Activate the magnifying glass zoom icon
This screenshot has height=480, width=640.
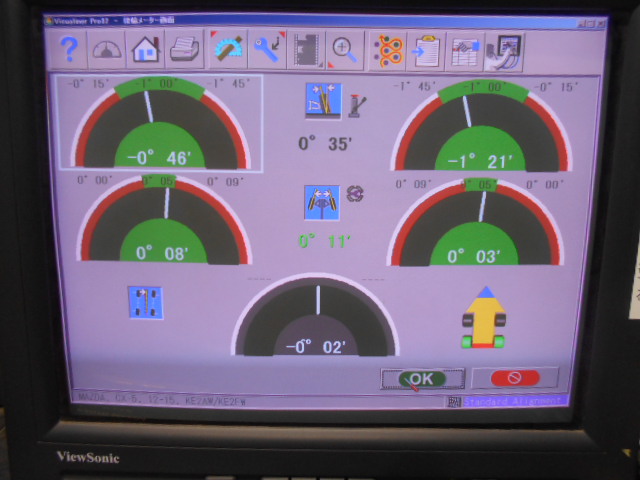pos(345,51)
